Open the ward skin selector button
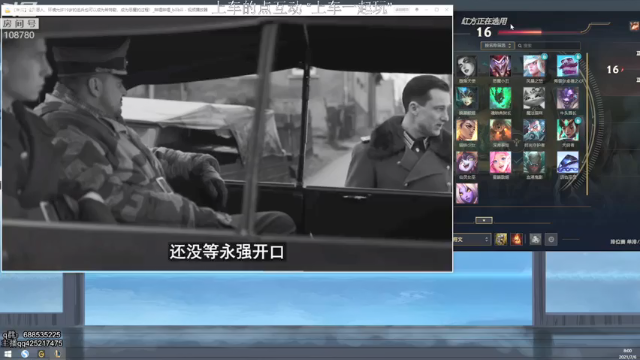The width and height of the screenshot is (640, 360). (536, 240)
